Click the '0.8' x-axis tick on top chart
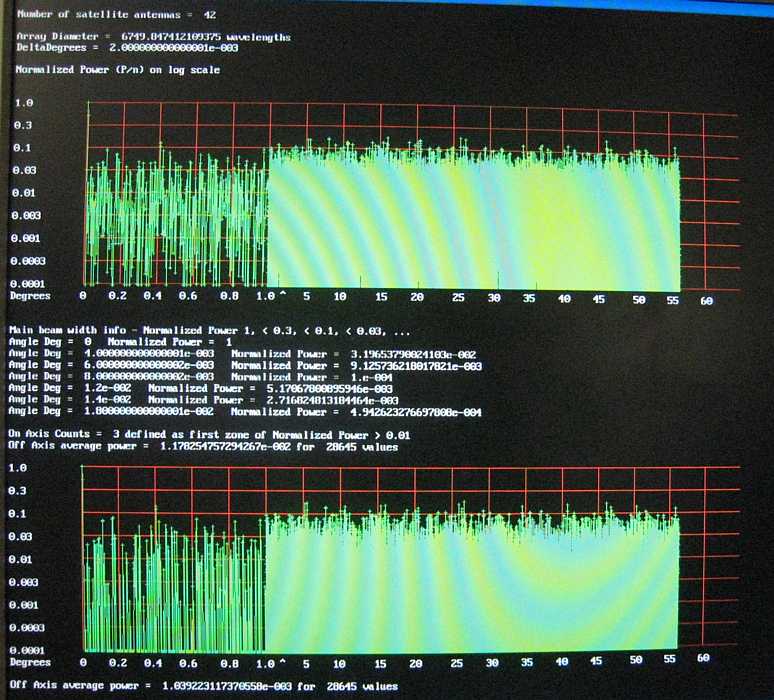The height and width of the screenshot is (700, 774). [229, 296]
